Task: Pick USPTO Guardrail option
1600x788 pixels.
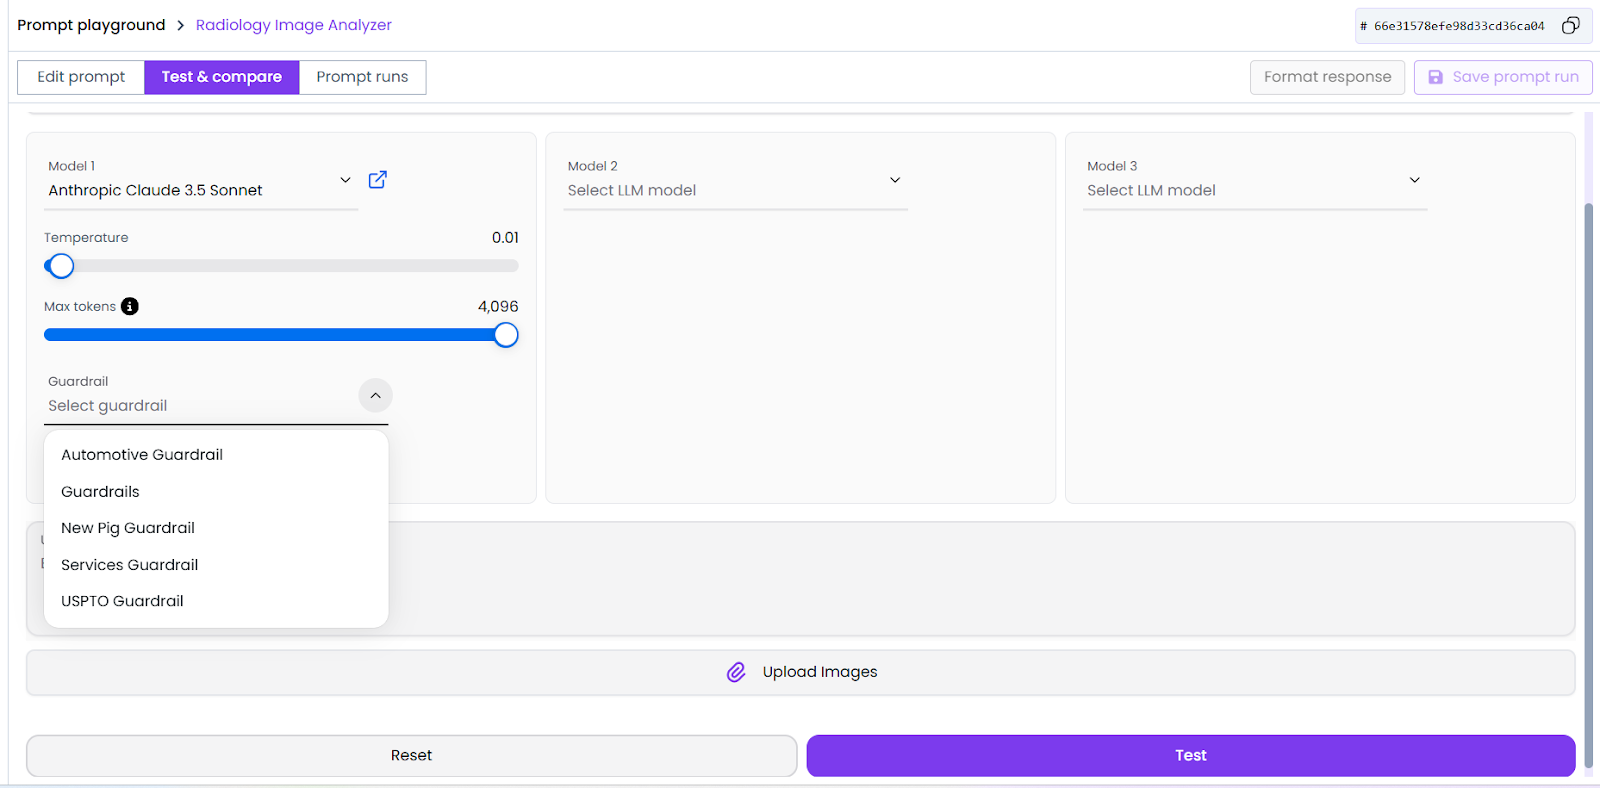Action: (x=122, y=601)
